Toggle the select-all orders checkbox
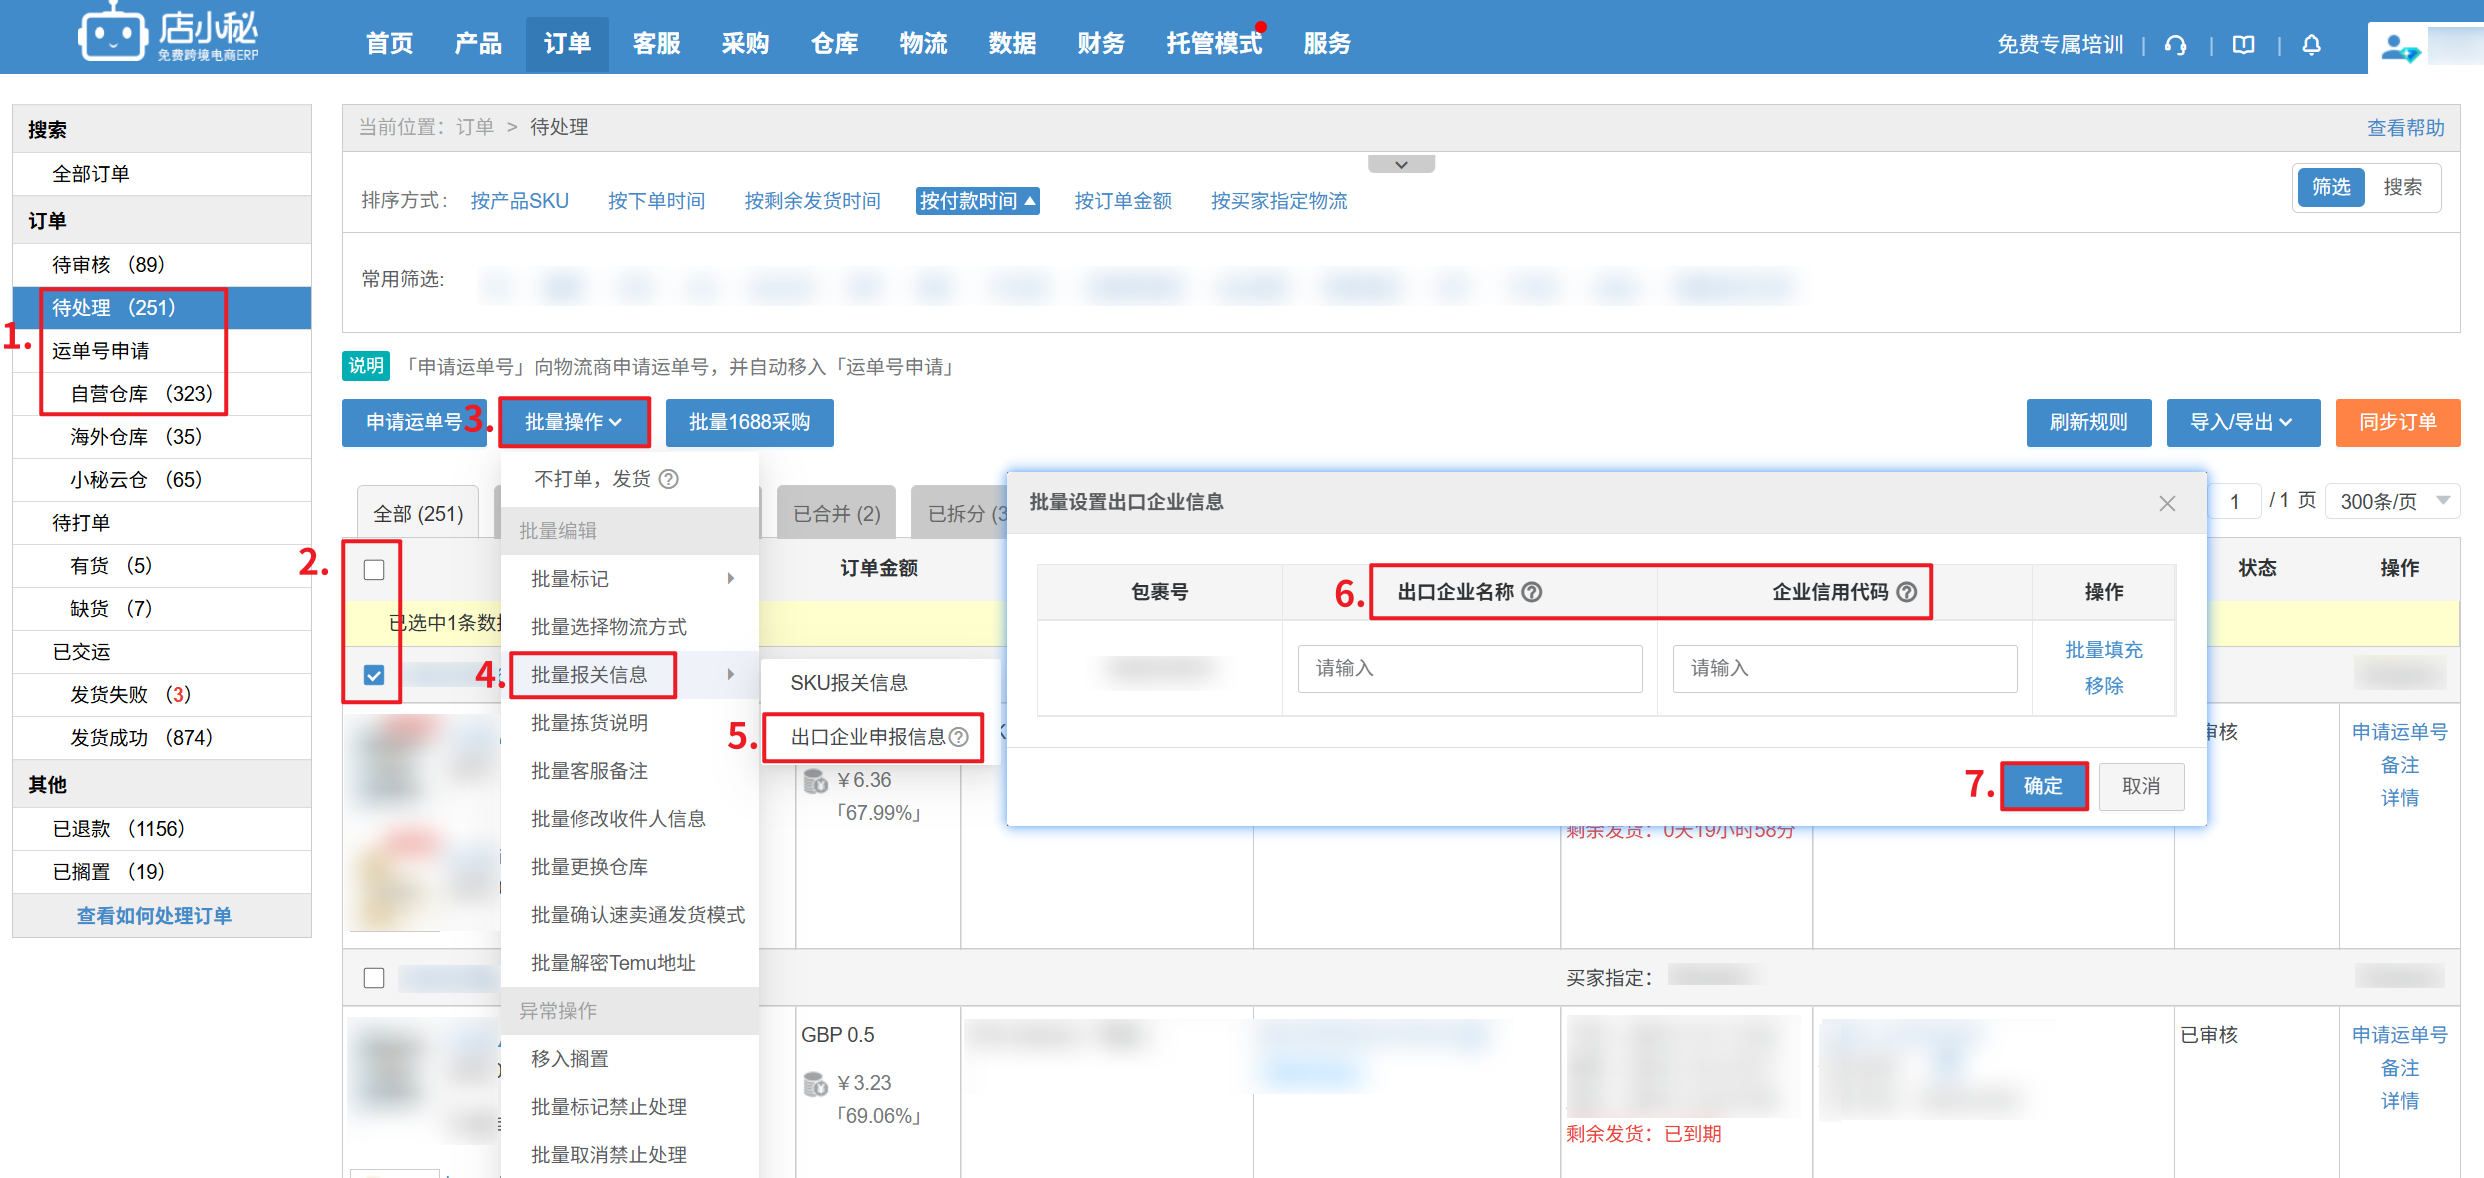2484x1178 pixels. (x=374, y=570)
